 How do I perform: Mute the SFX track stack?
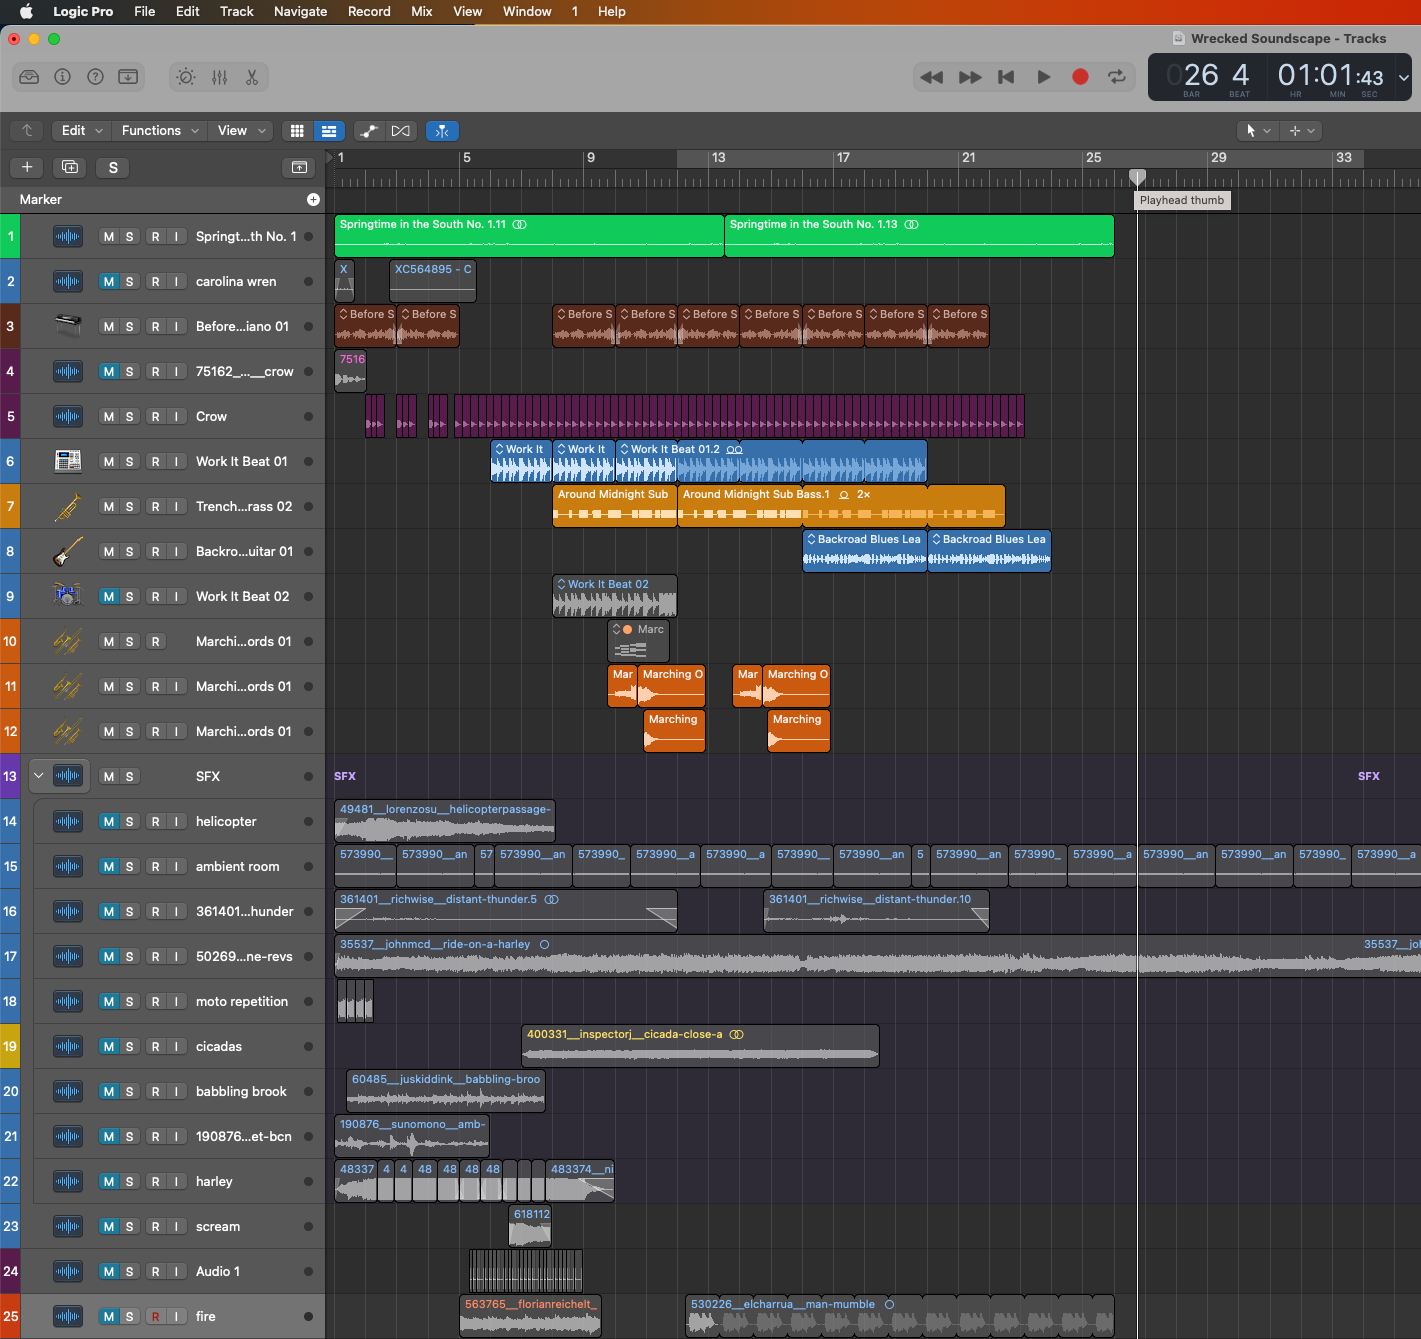(x=108, y=777)
